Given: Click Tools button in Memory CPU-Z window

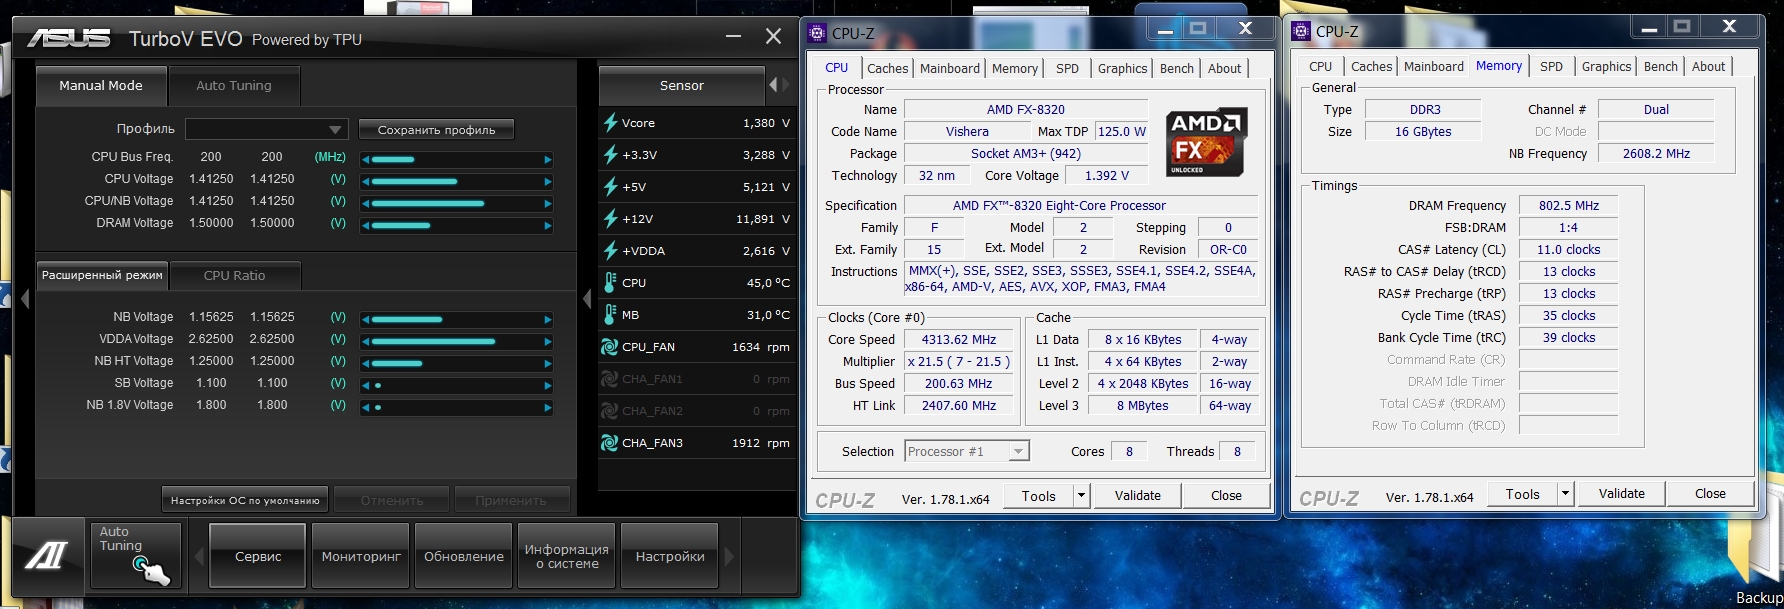Looking at the screenshot, I should pyautogui.click(x=1522, y=494).
